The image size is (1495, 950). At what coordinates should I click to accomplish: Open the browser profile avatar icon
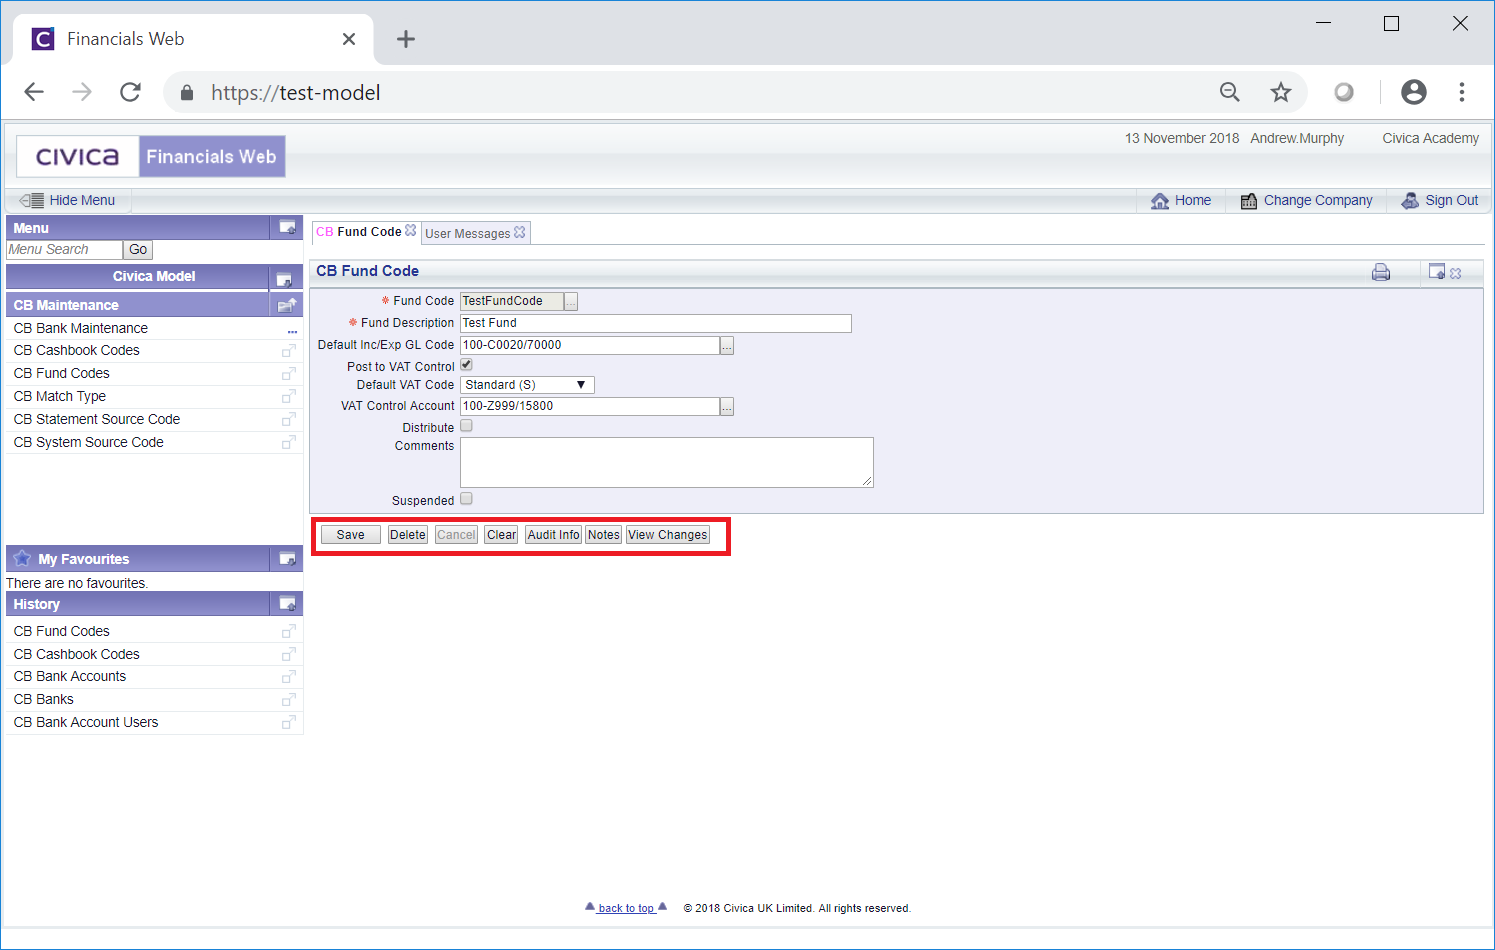1414,92
